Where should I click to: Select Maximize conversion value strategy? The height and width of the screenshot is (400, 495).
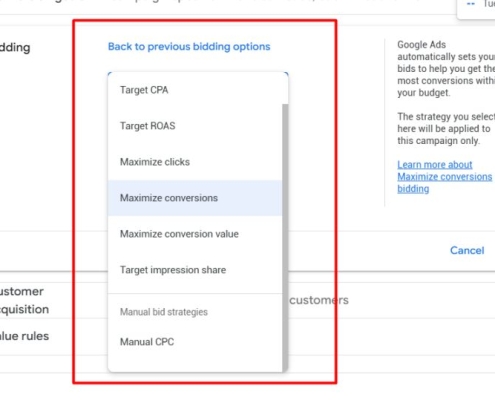195,234
